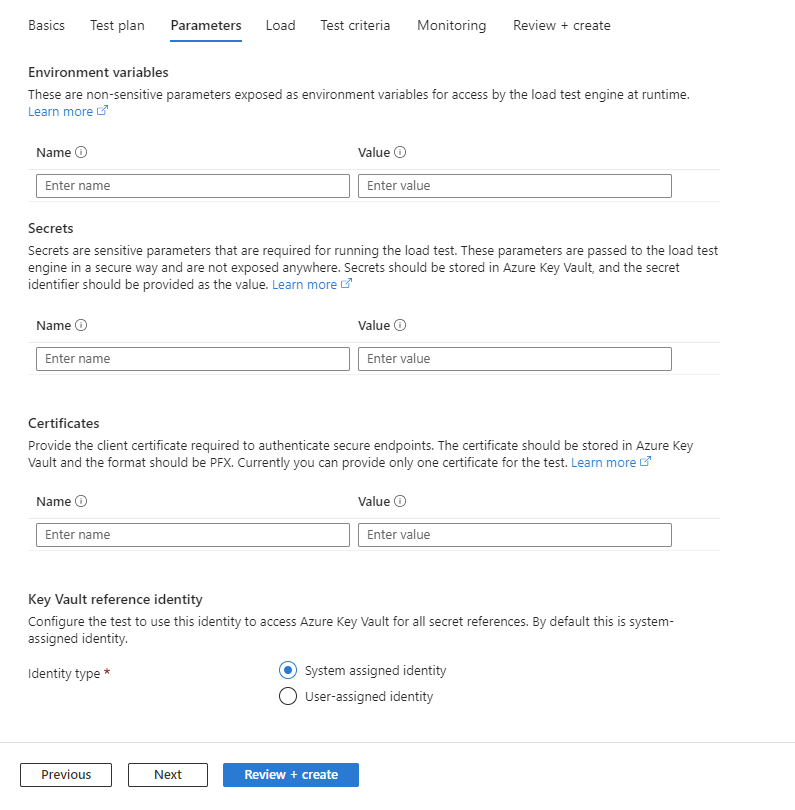Select the System assigned identity option

[287, 670]
